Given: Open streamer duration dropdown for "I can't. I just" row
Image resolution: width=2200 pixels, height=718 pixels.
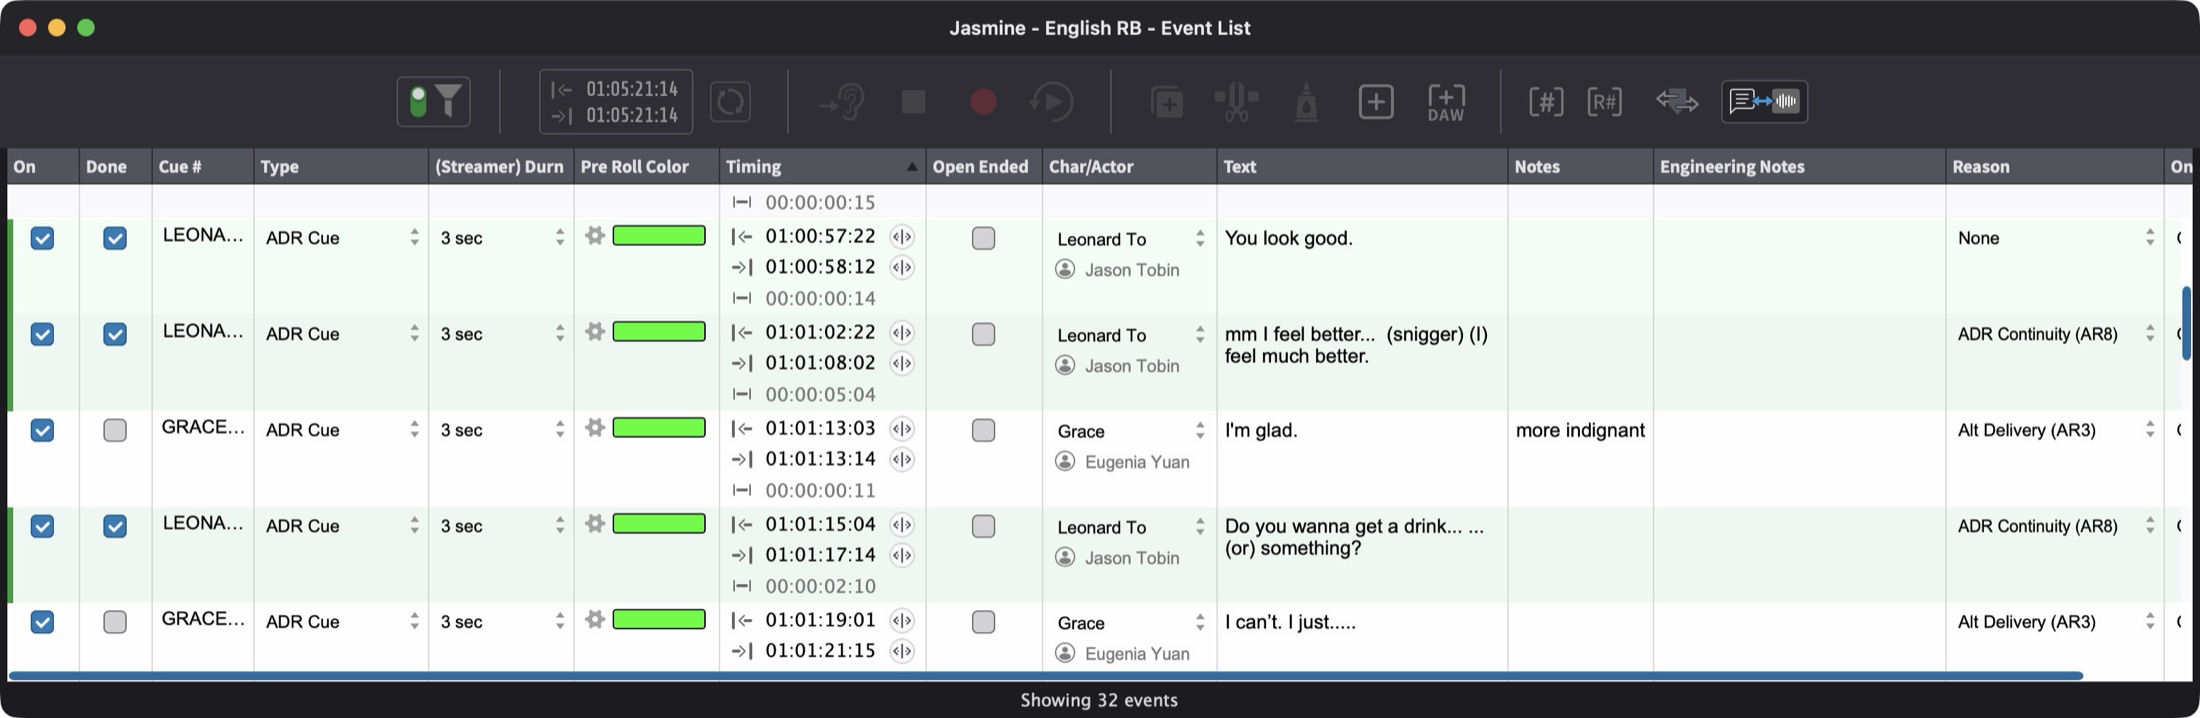Looking at the screenshot, I should tap(502, 621).
